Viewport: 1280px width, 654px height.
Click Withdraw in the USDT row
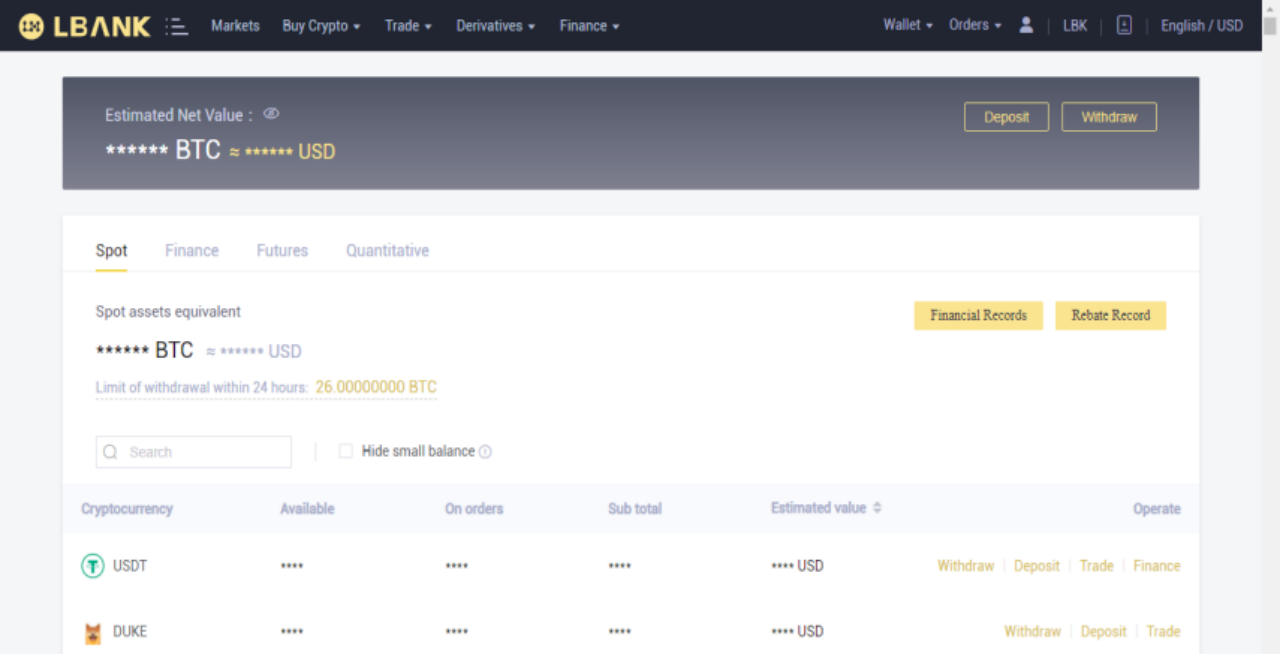[x=966, y=566]
